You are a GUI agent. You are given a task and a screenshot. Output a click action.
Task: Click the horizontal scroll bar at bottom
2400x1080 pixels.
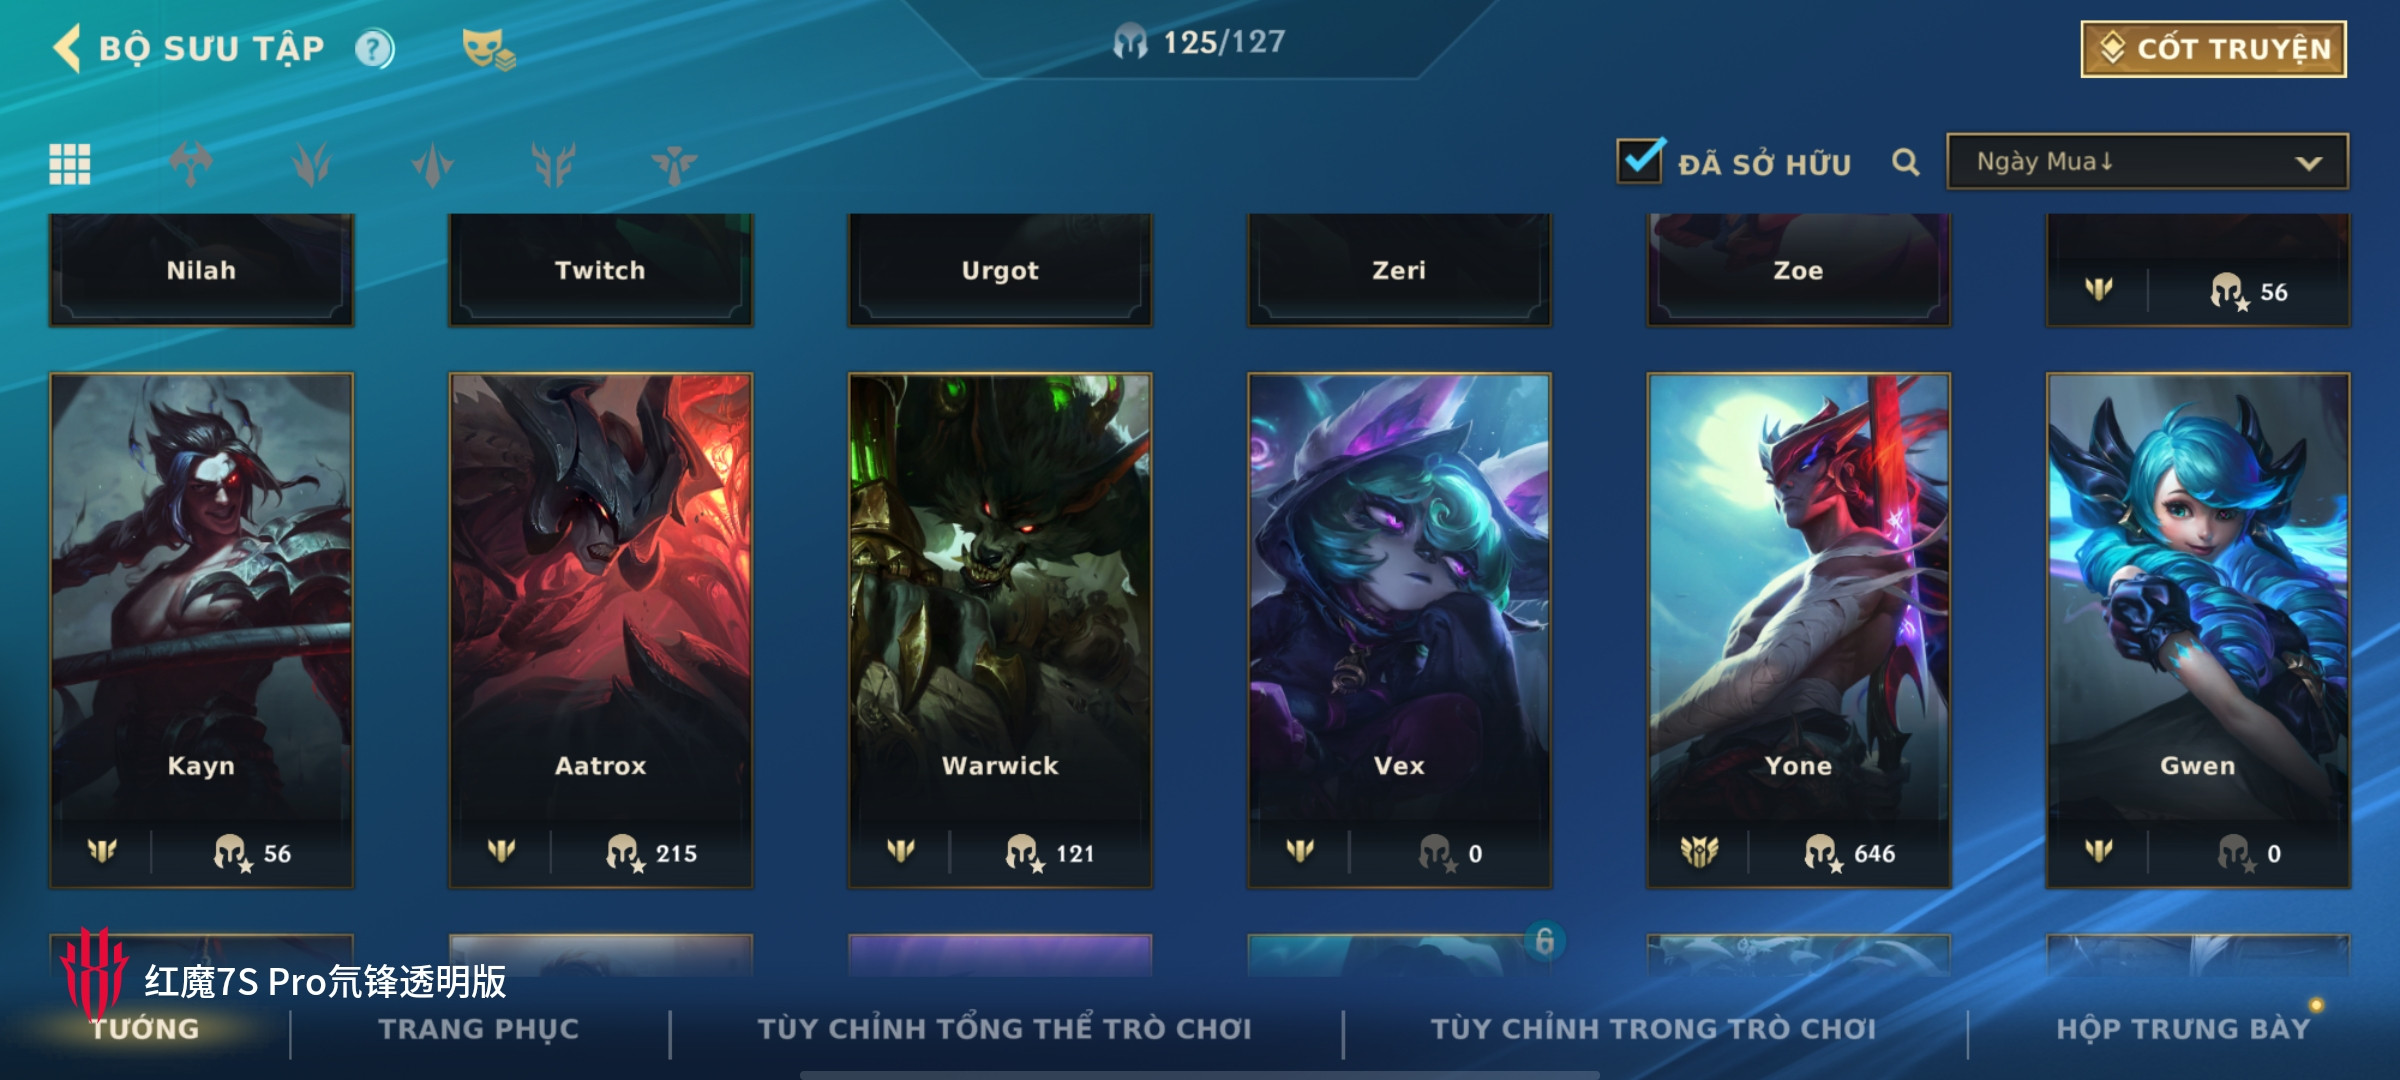[1200, 1075]
